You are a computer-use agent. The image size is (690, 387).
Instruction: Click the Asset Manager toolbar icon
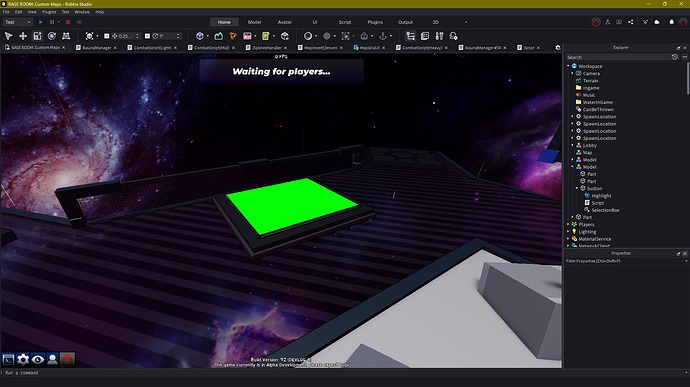pyautogui.click(x=454, y=36)
